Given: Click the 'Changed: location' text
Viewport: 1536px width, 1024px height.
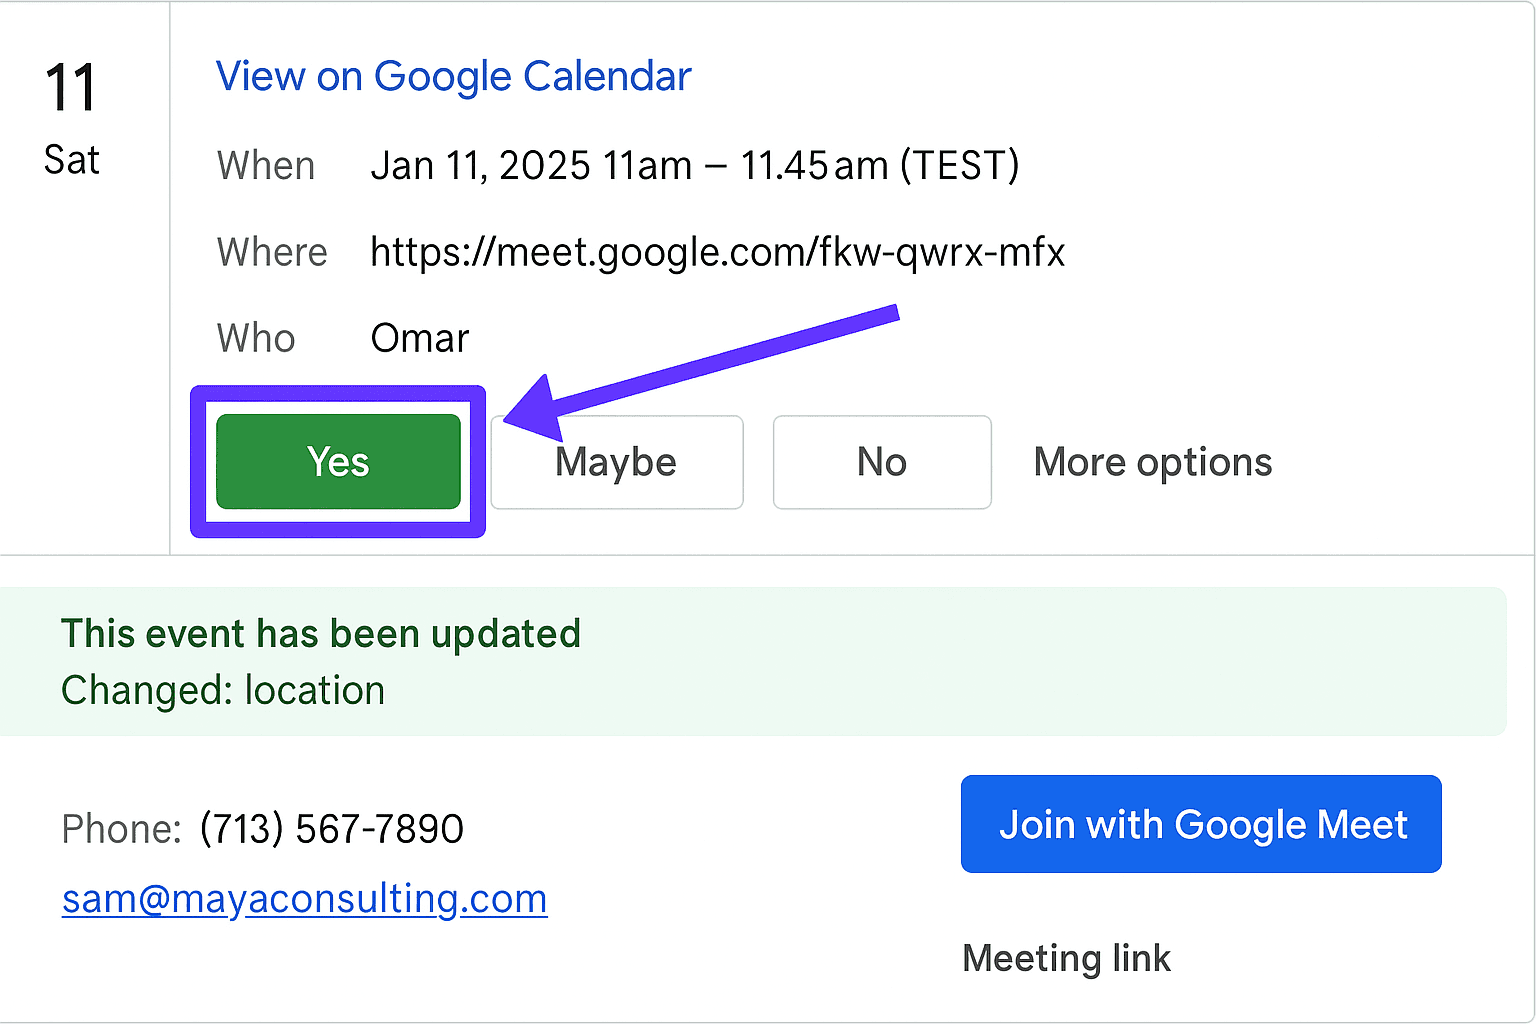Looking at the screenshot, I should [x=223, y=691].
